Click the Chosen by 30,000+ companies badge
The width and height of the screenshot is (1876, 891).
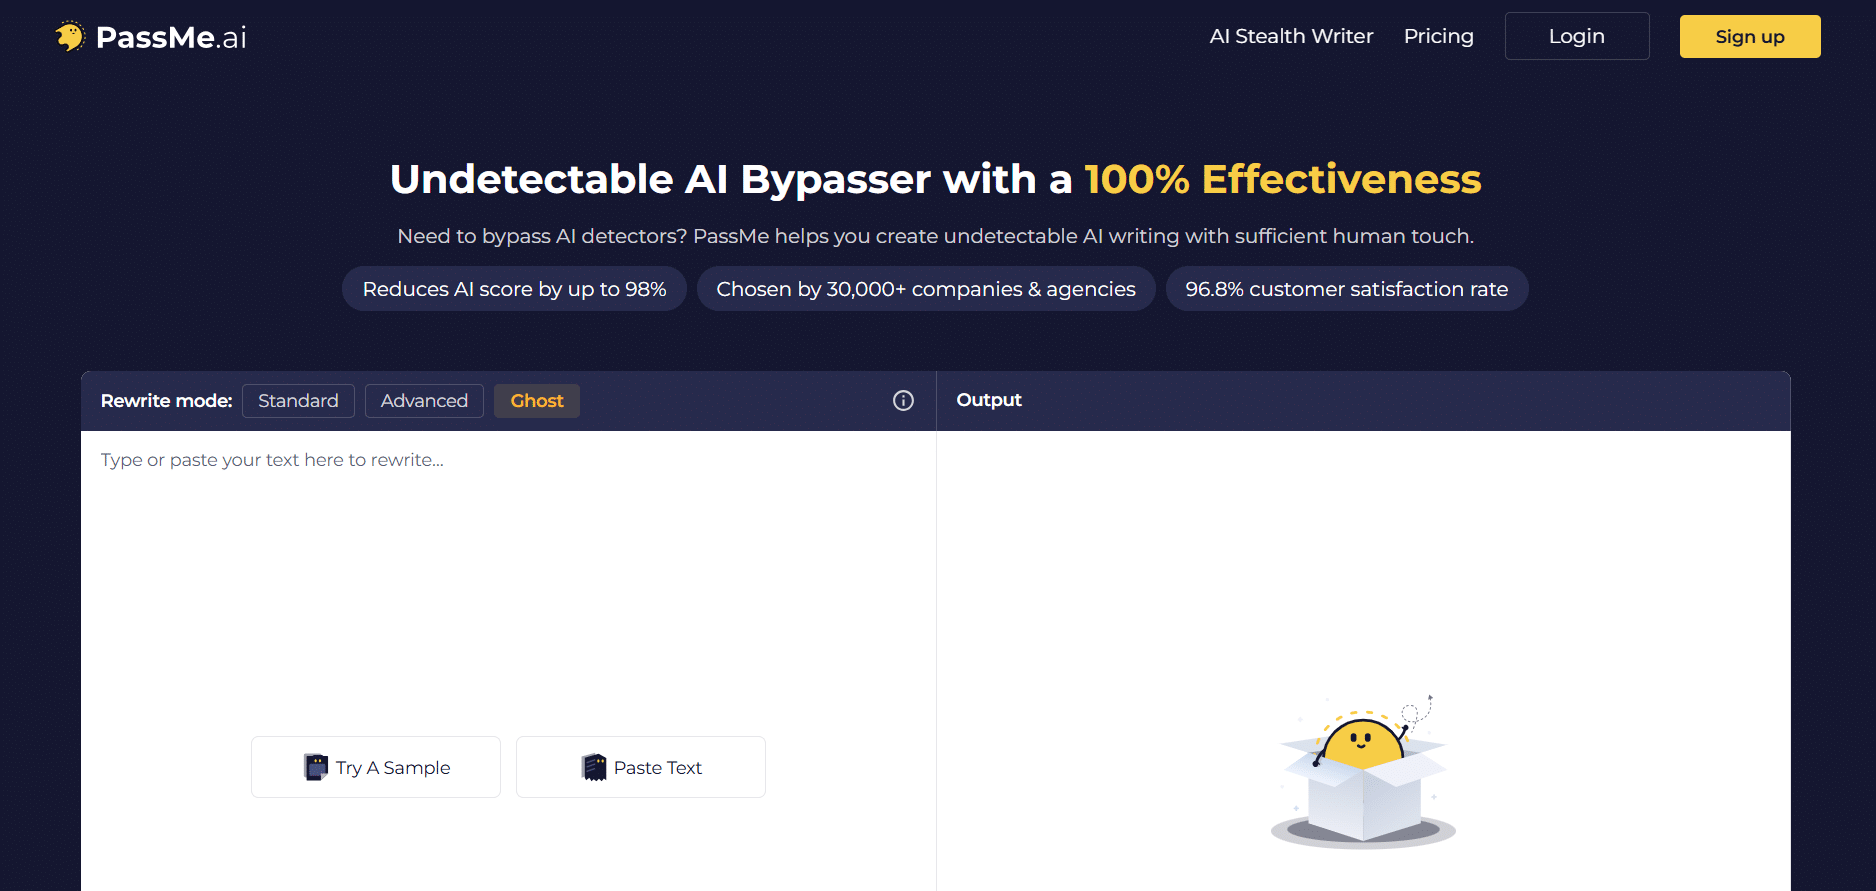tap(926, 289)
